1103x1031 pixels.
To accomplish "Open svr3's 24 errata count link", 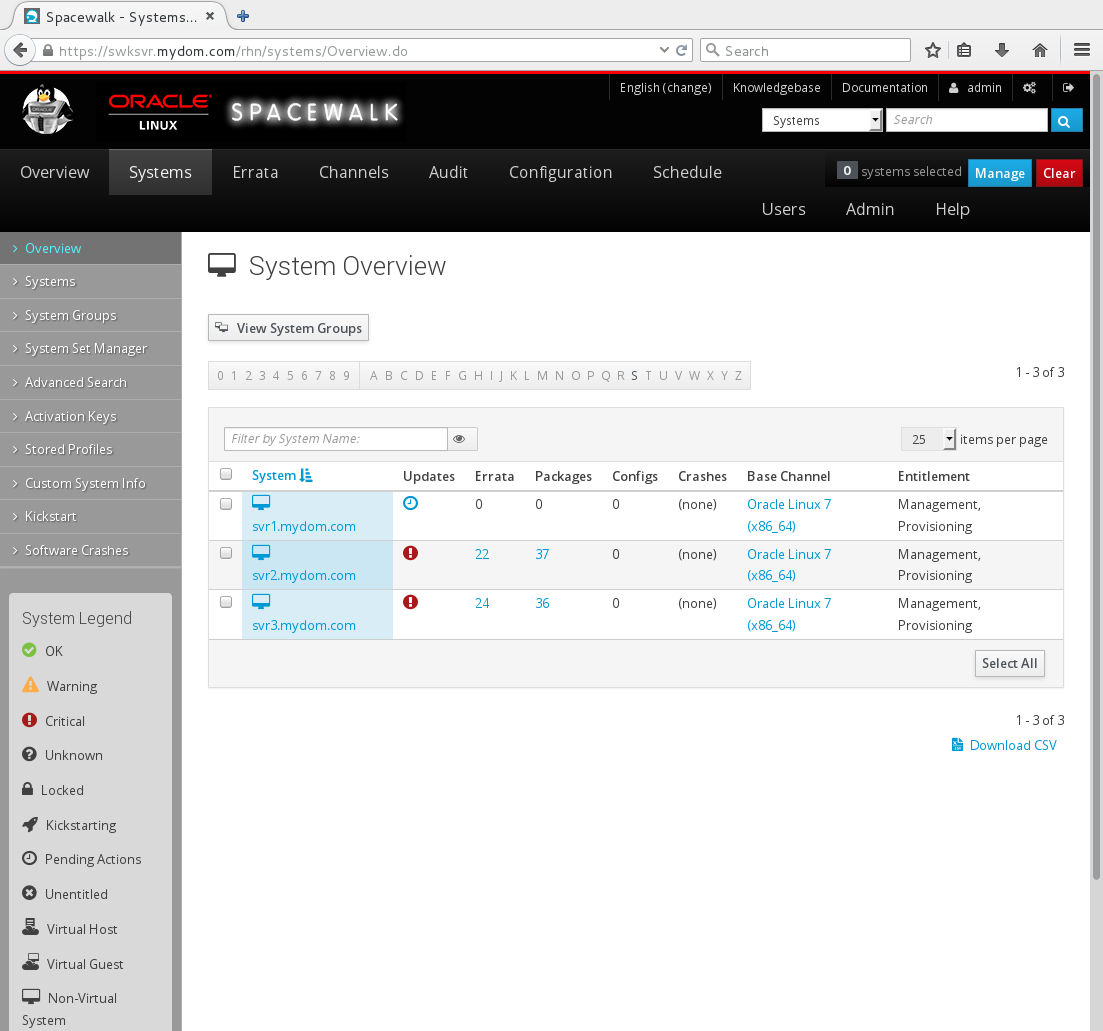I will tap(482, 603).
